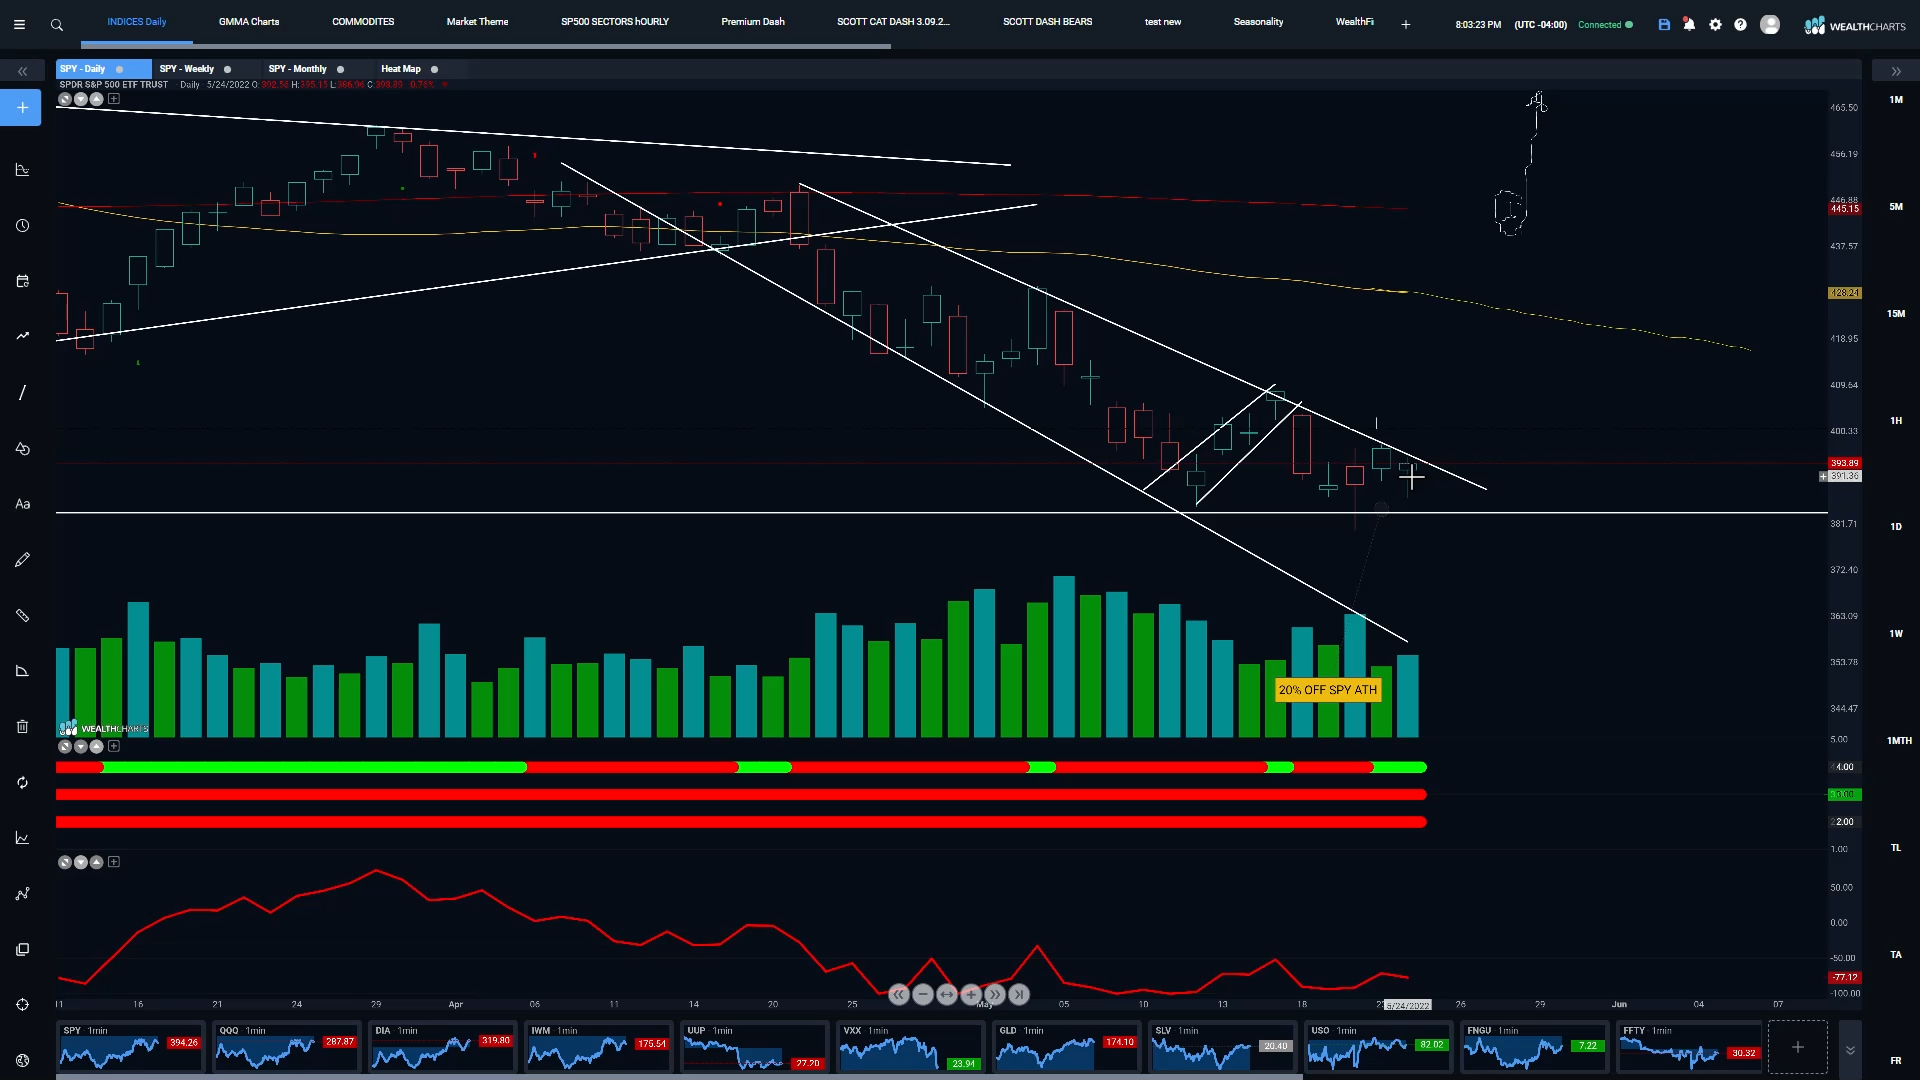The height and width of the screenshot is (1080, 1920).
Task: Select the 1D timeframe
Action: point(1896,527)
